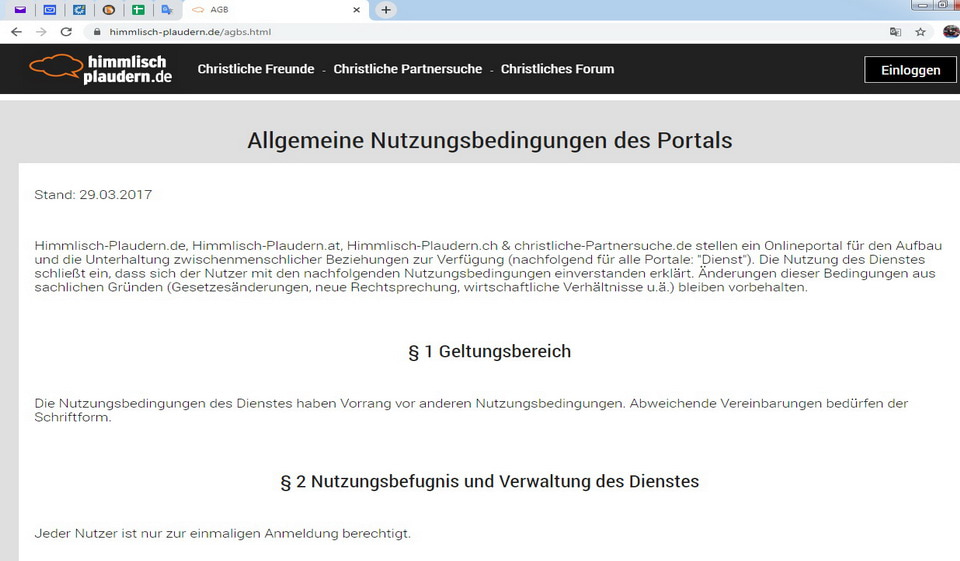Bookmark this page with star icon

(x=920, y=32)
